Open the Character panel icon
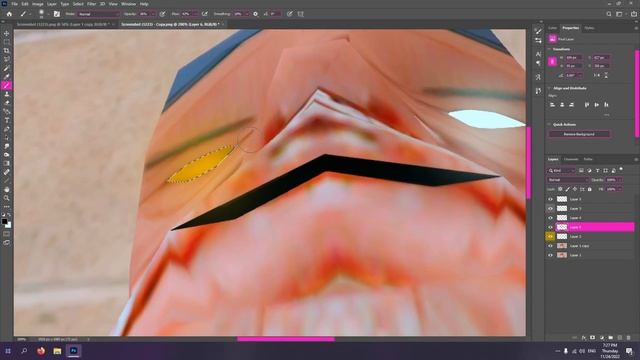Image resolution: width=640 pixels, height=360 pixels. [538, 54]
